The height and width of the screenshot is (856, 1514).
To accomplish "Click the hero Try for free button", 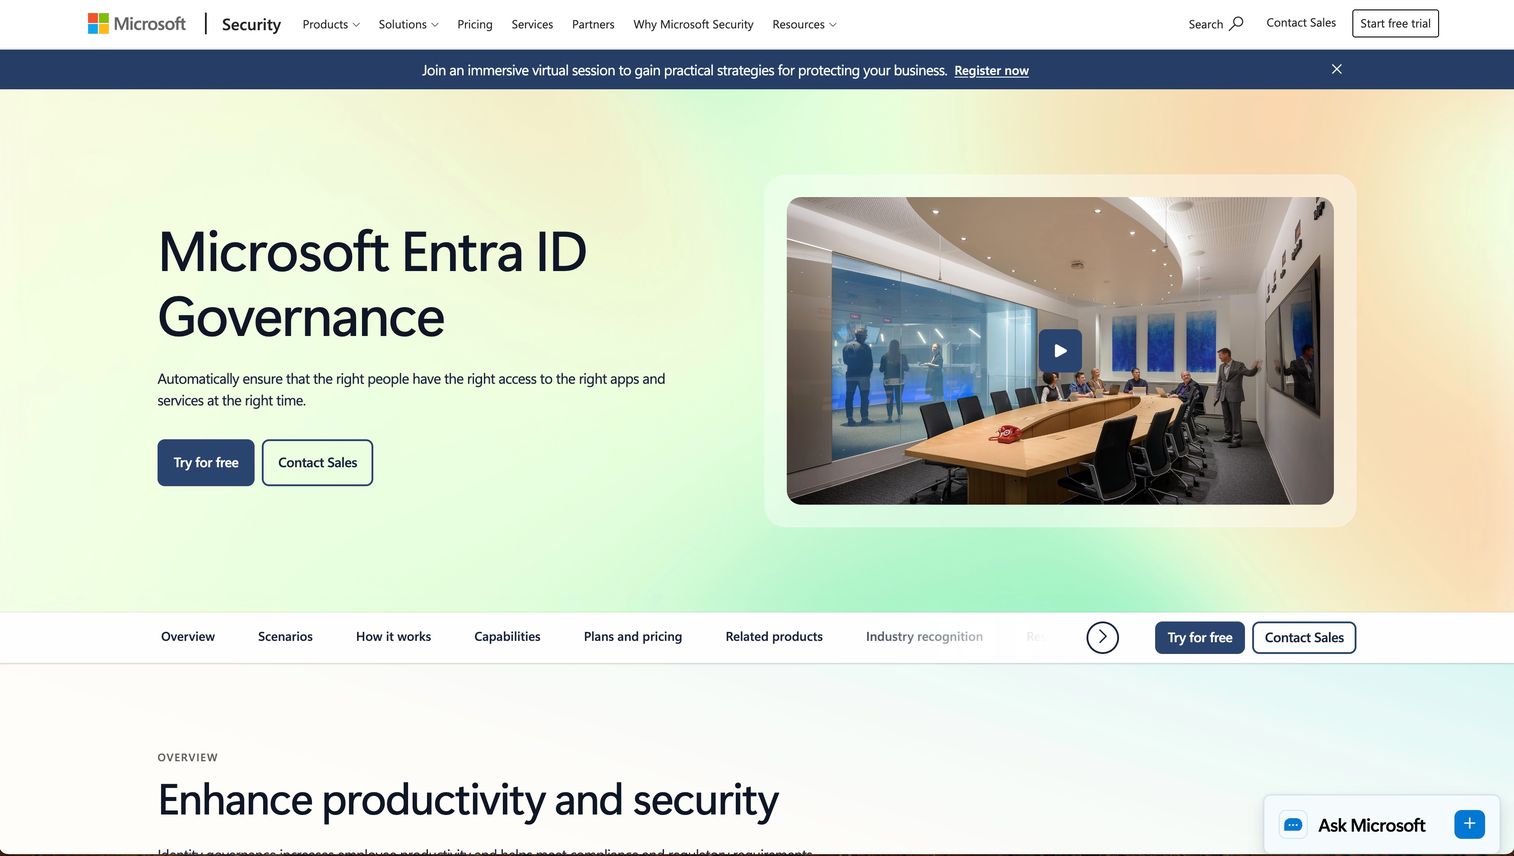I will tap(206, 463).
